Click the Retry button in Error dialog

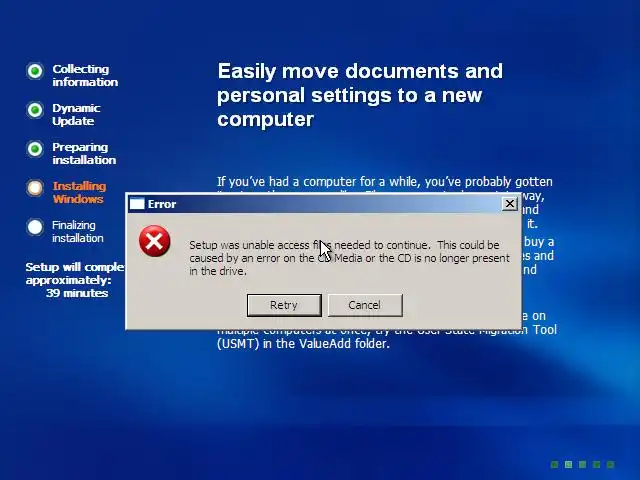pos(284,305)
